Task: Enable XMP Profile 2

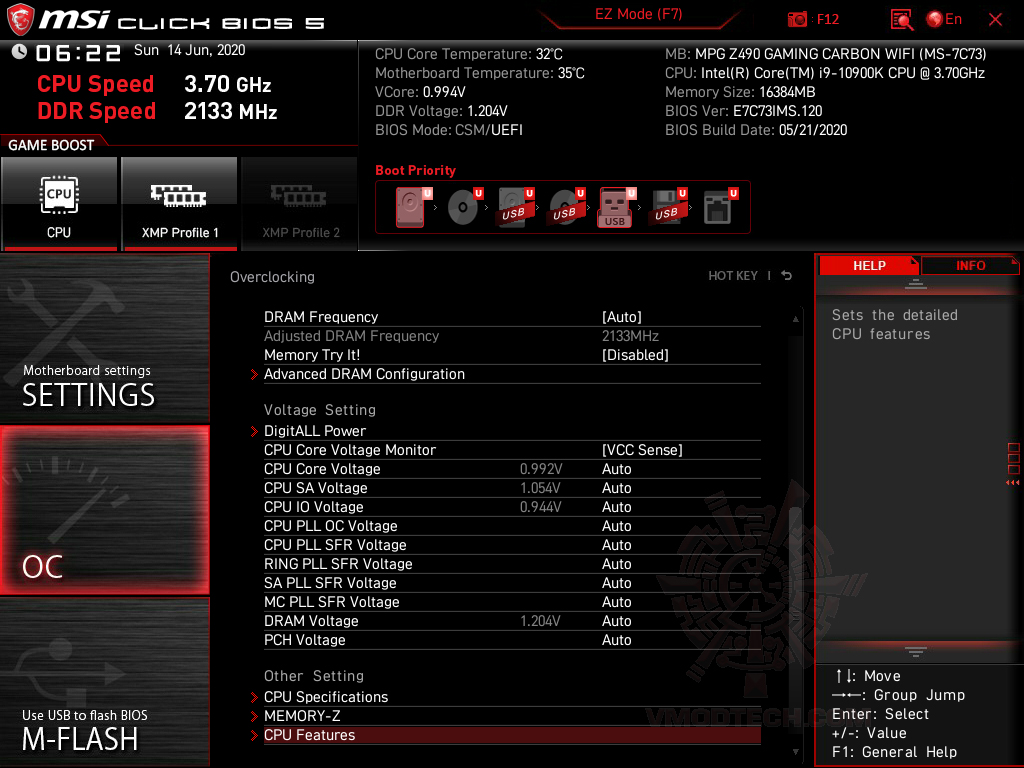Action: (x=300, y=204)
